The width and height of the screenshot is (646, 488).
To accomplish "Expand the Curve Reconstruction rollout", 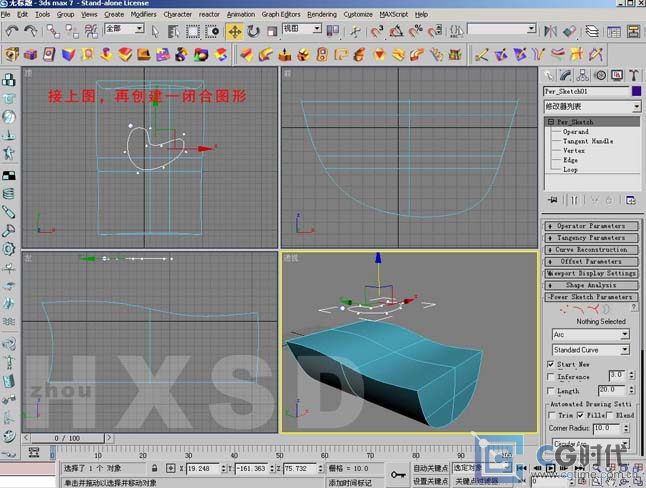I will pos(592,250).
